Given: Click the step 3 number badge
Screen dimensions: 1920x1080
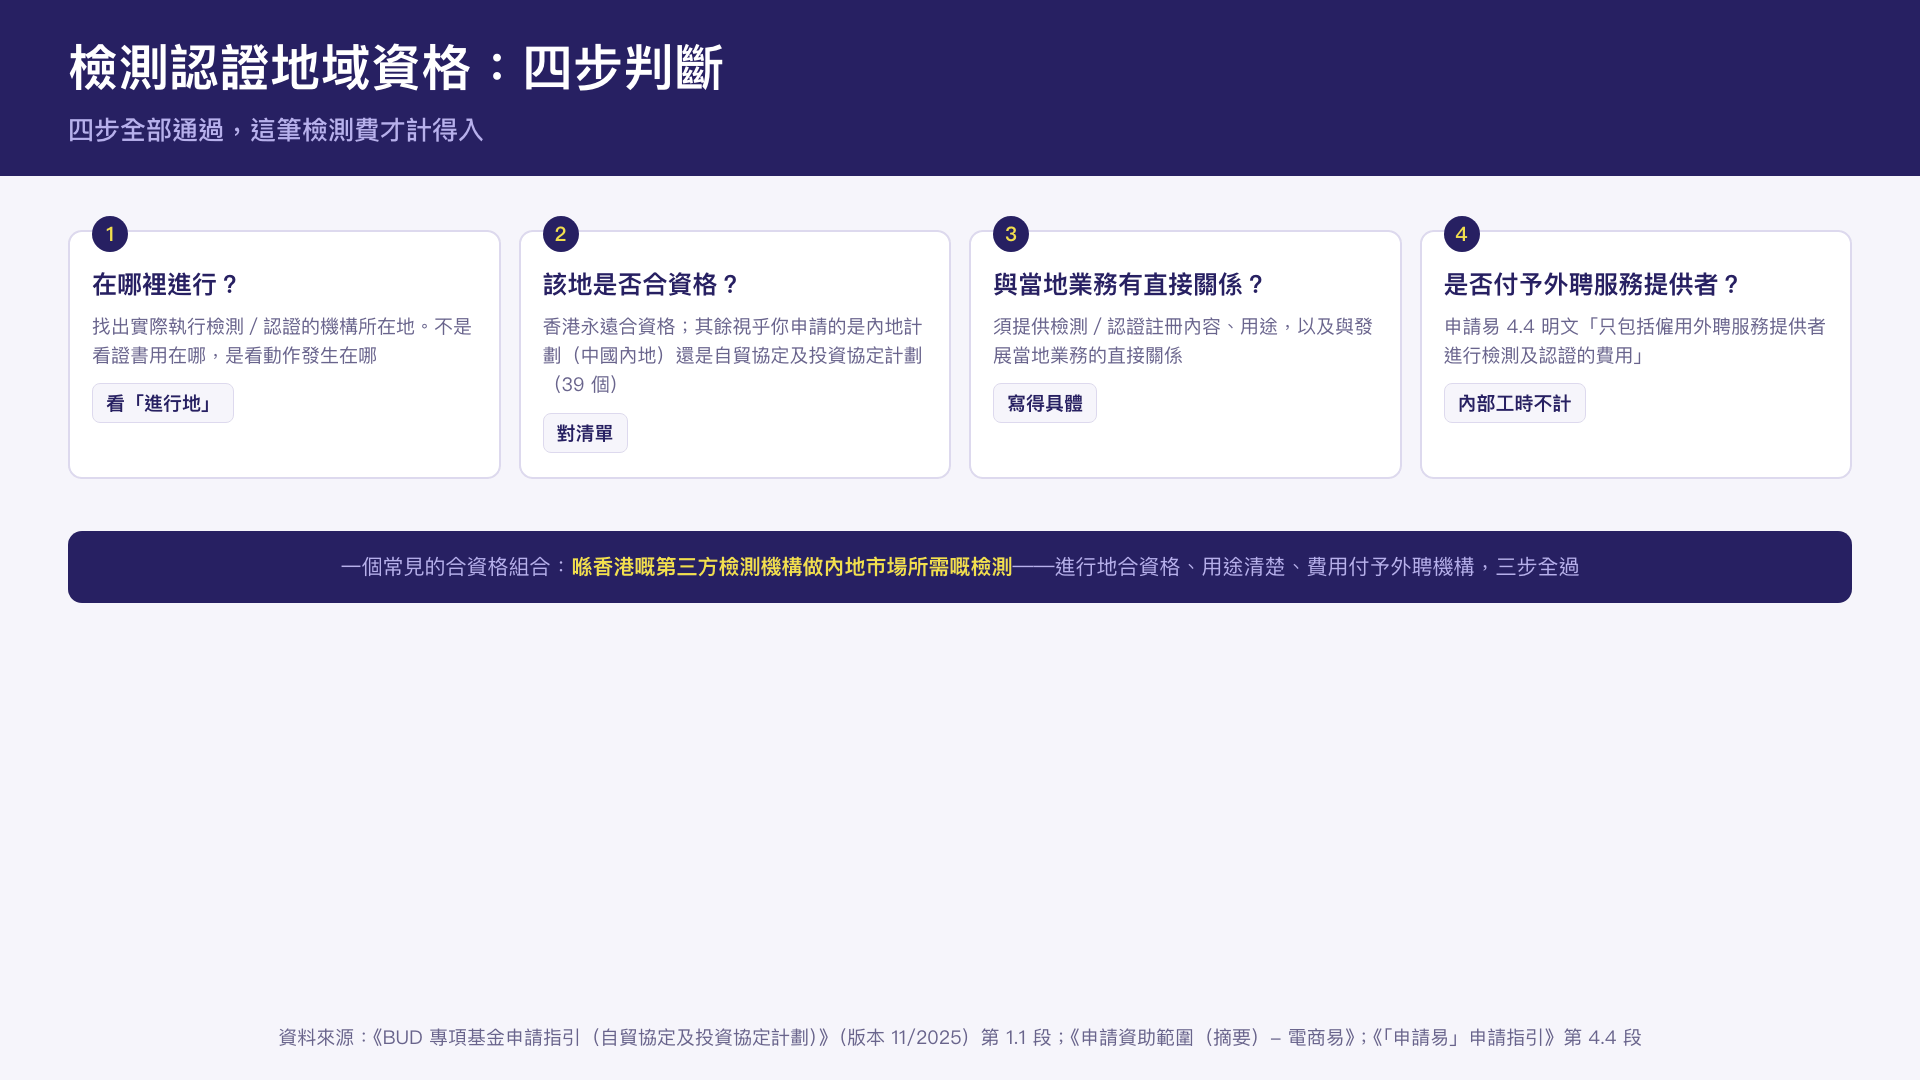Looking at the screenshot, I should click(1011, 234).
